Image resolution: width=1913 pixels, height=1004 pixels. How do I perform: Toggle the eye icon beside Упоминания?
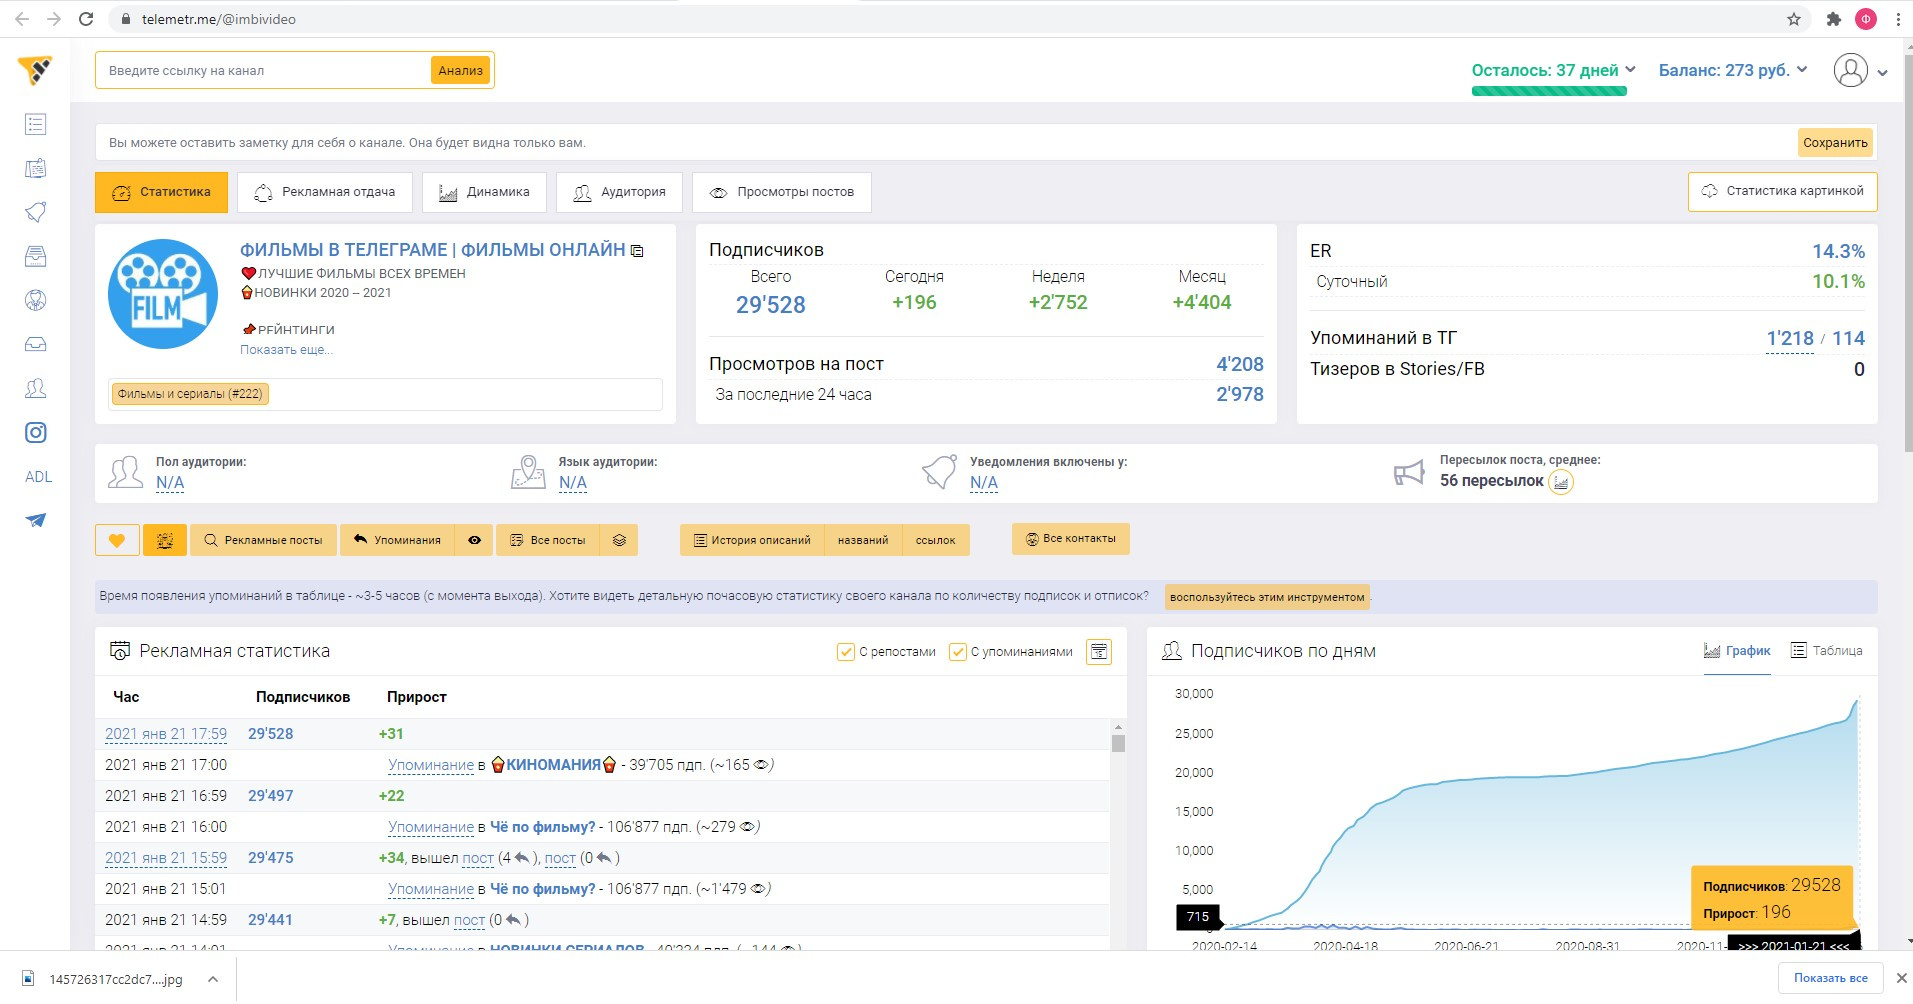[474, 540]
